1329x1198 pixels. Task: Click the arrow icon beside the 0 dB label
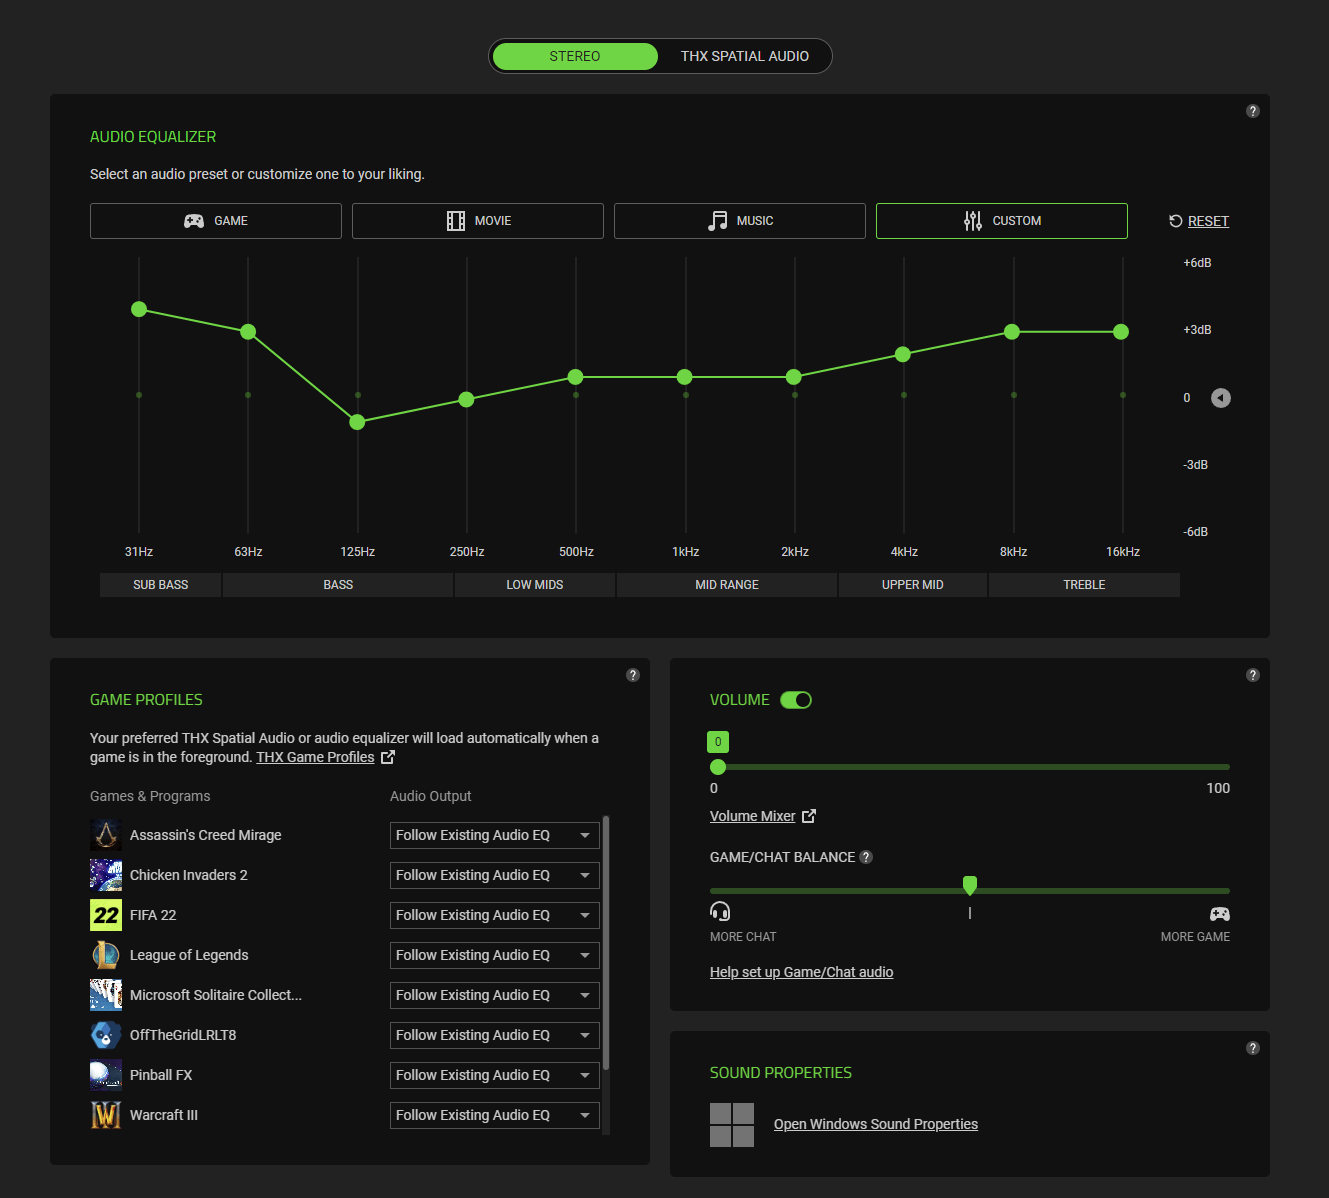point(1220,398)
